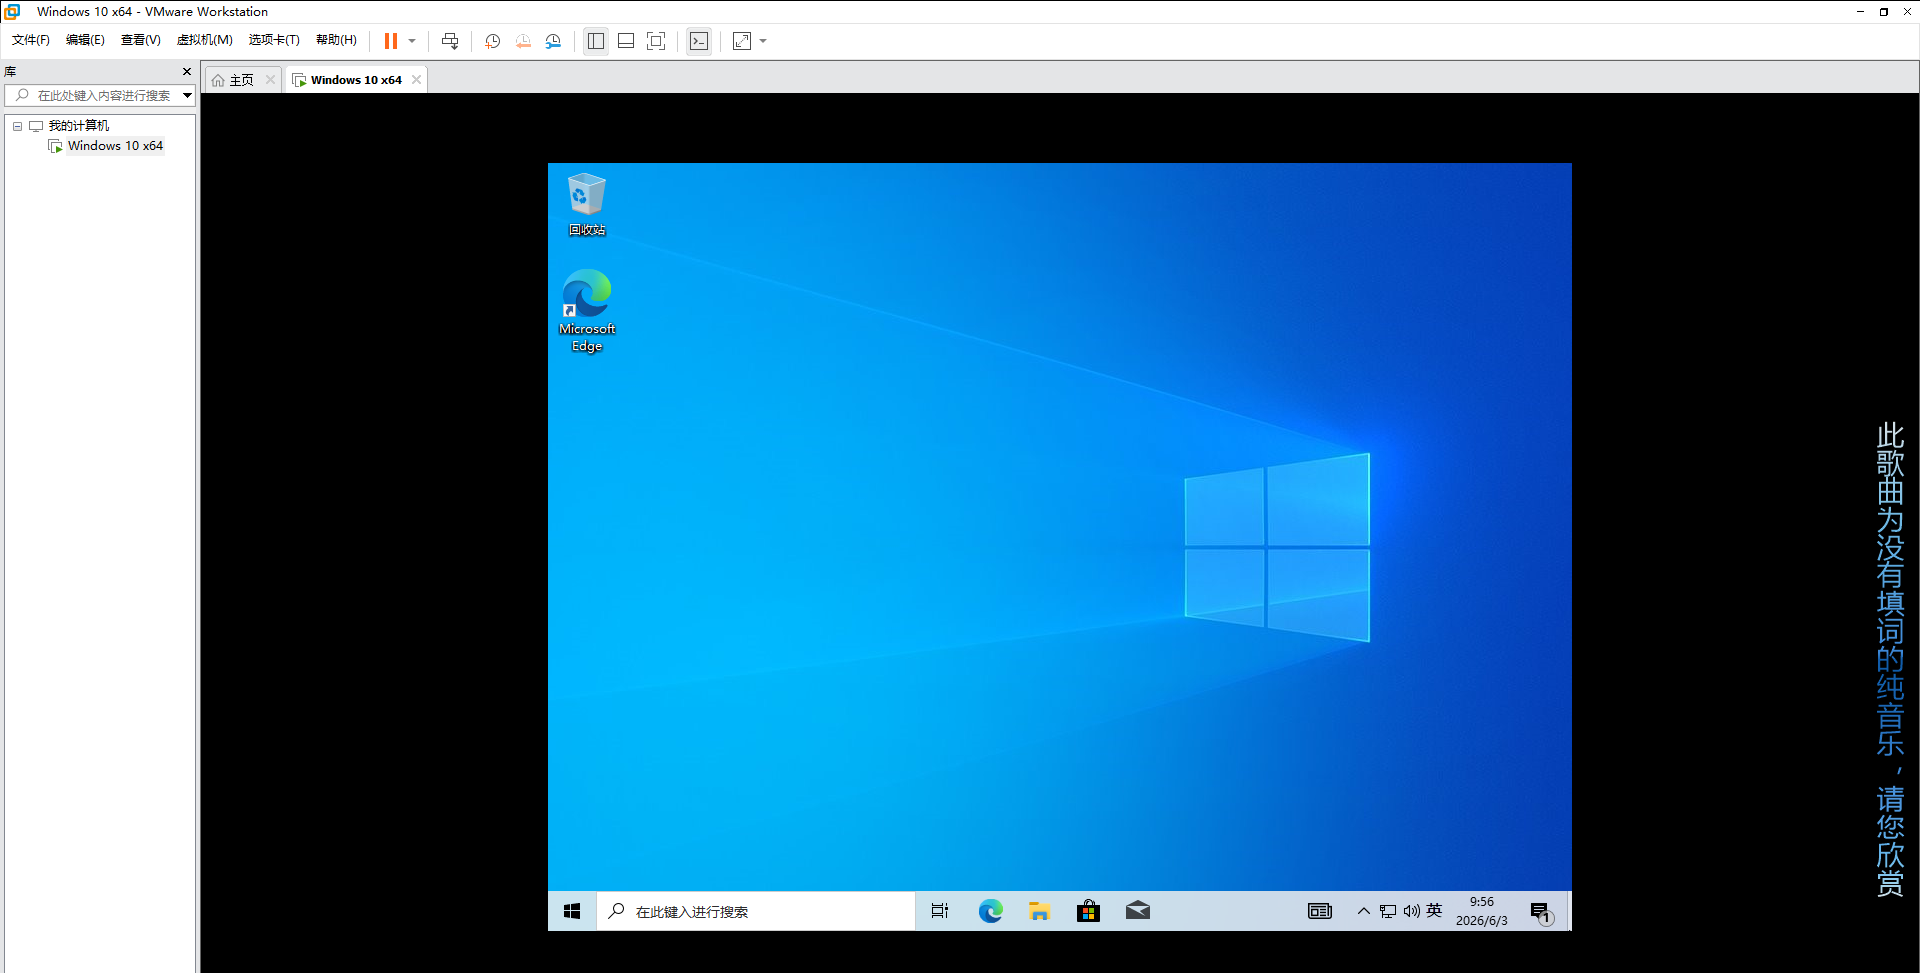
Task: Open Microsoft Store from the guest taskbar
Action: tap(1088, 911)
